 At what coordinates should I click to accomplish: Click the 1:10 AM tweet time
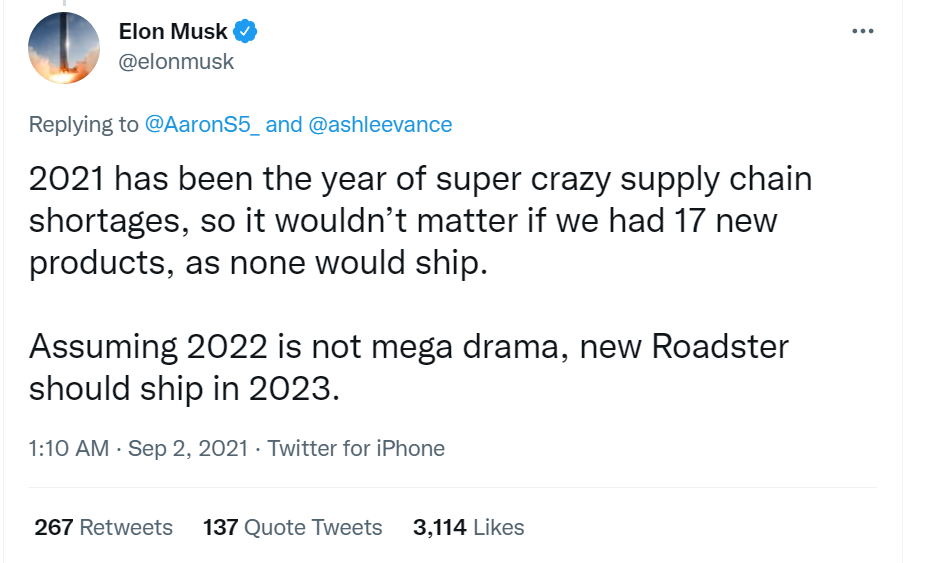click(69, 448)
